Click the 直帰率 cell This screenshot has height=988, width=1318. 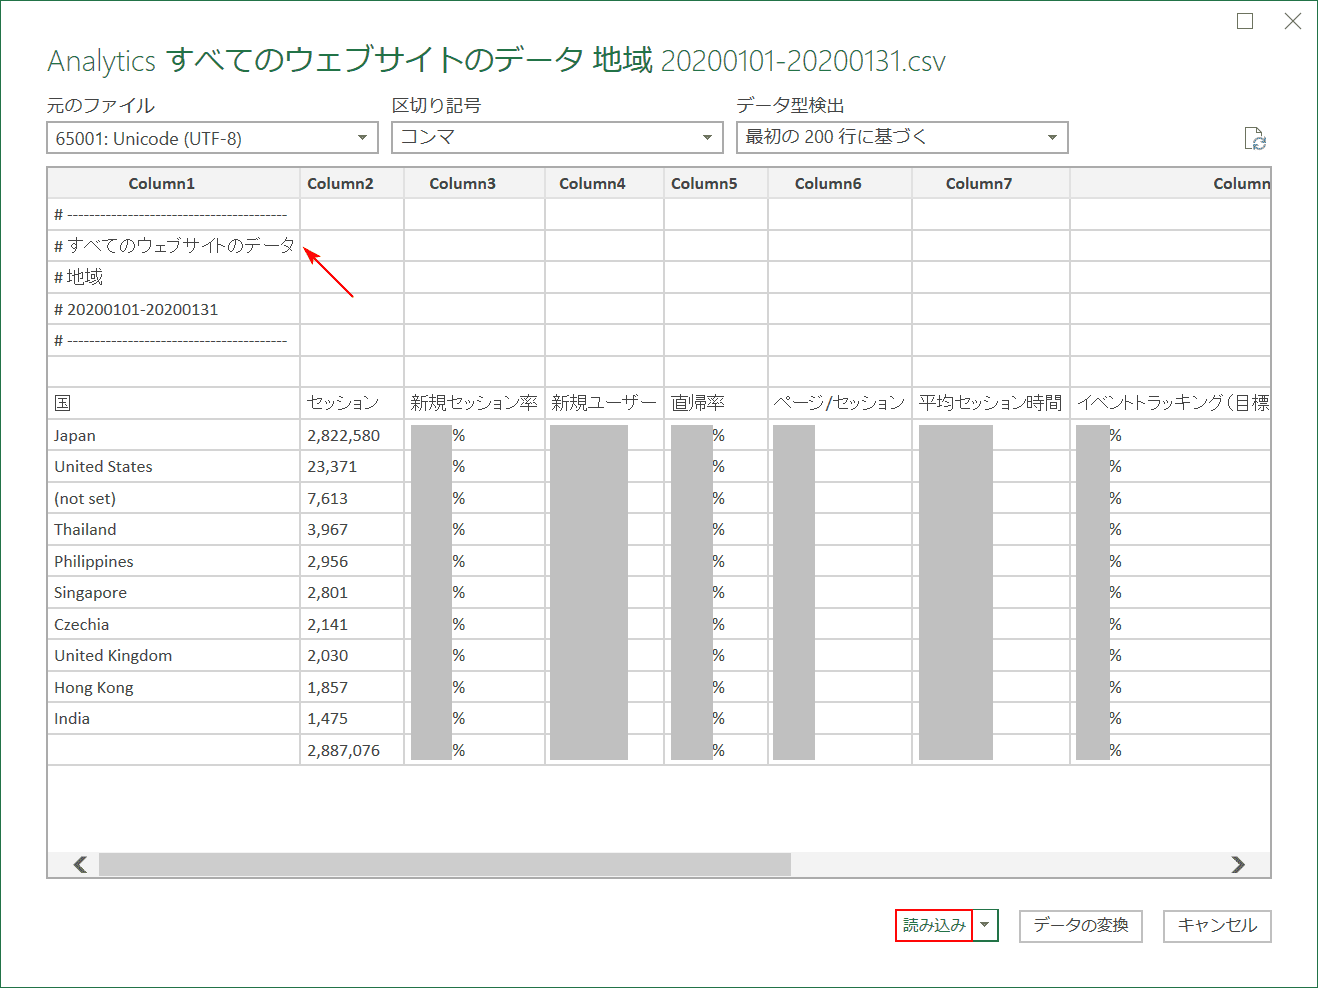pos(716,403)
